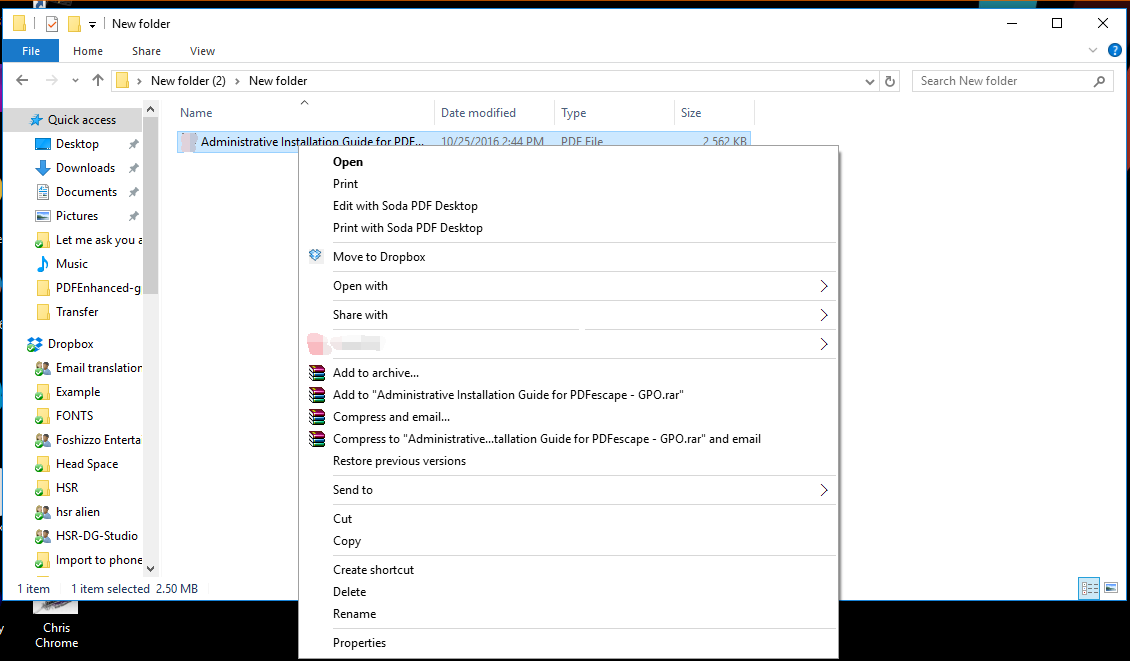This screenshot has width=1130, height=661.
Task: Switch to Details view icon in status bar
Action: point(1089,588)
